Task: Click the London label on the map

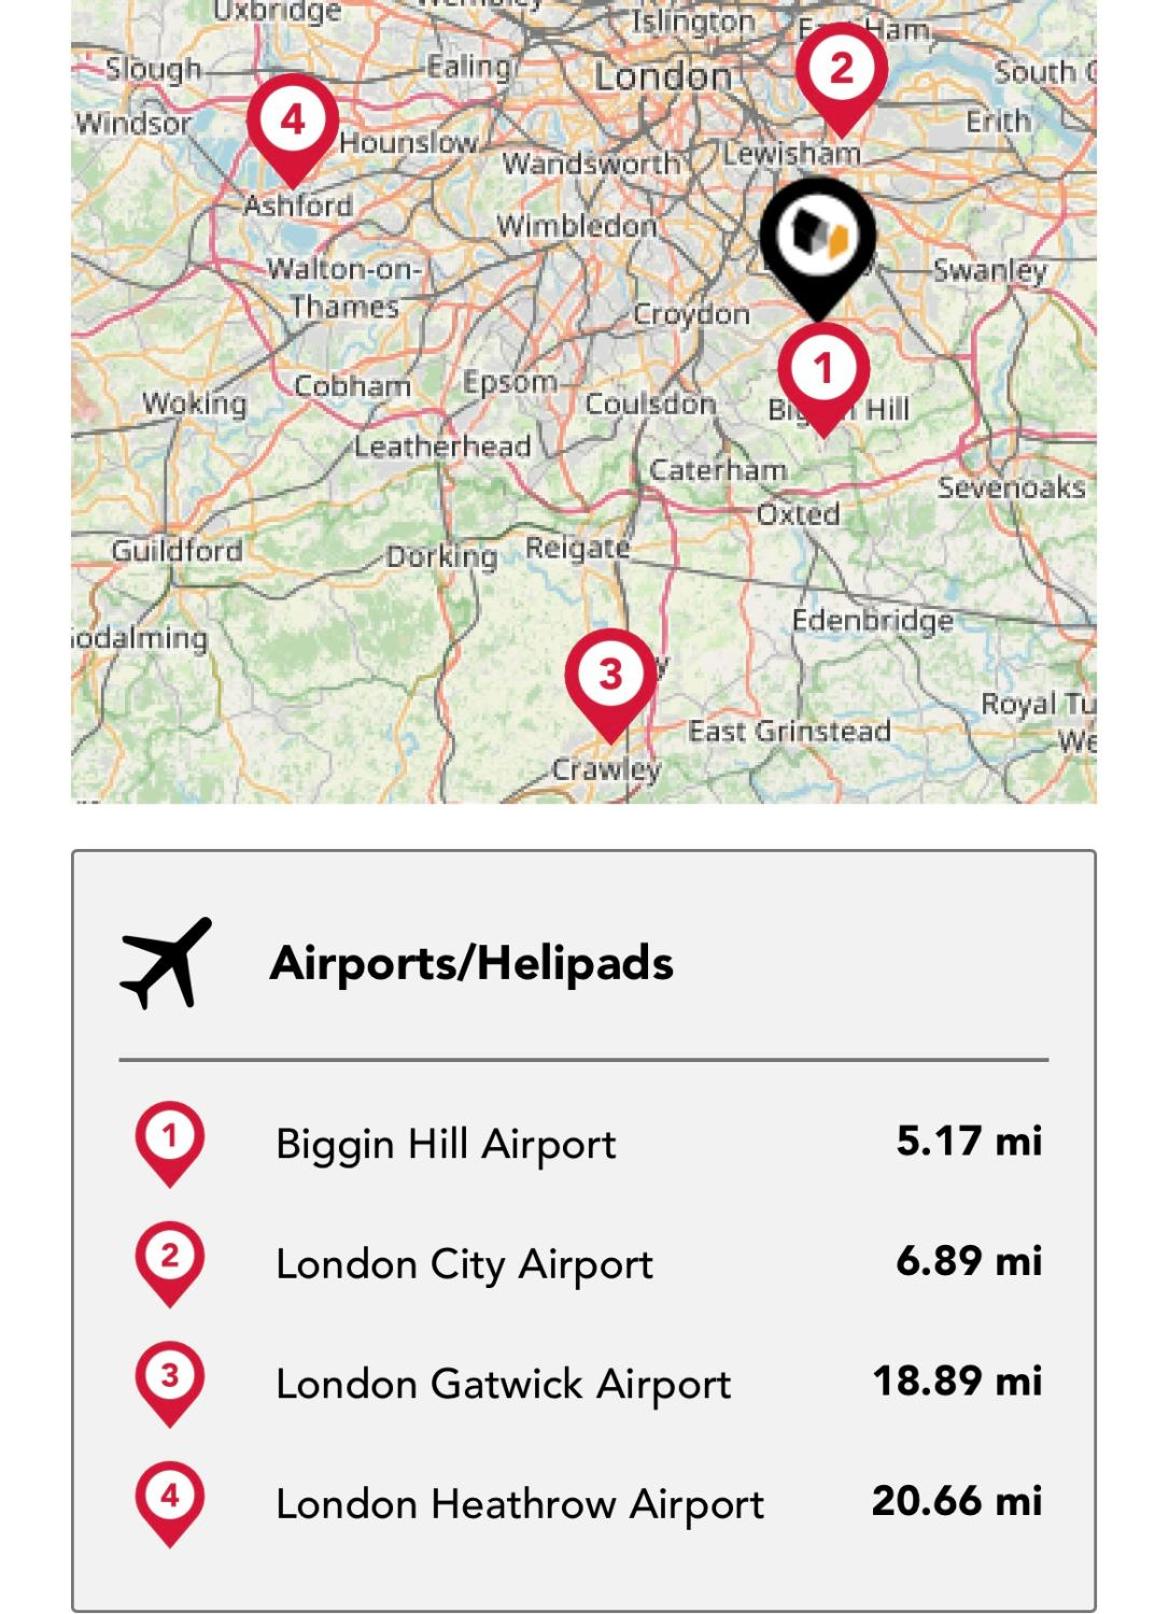Action: (663, 76)
